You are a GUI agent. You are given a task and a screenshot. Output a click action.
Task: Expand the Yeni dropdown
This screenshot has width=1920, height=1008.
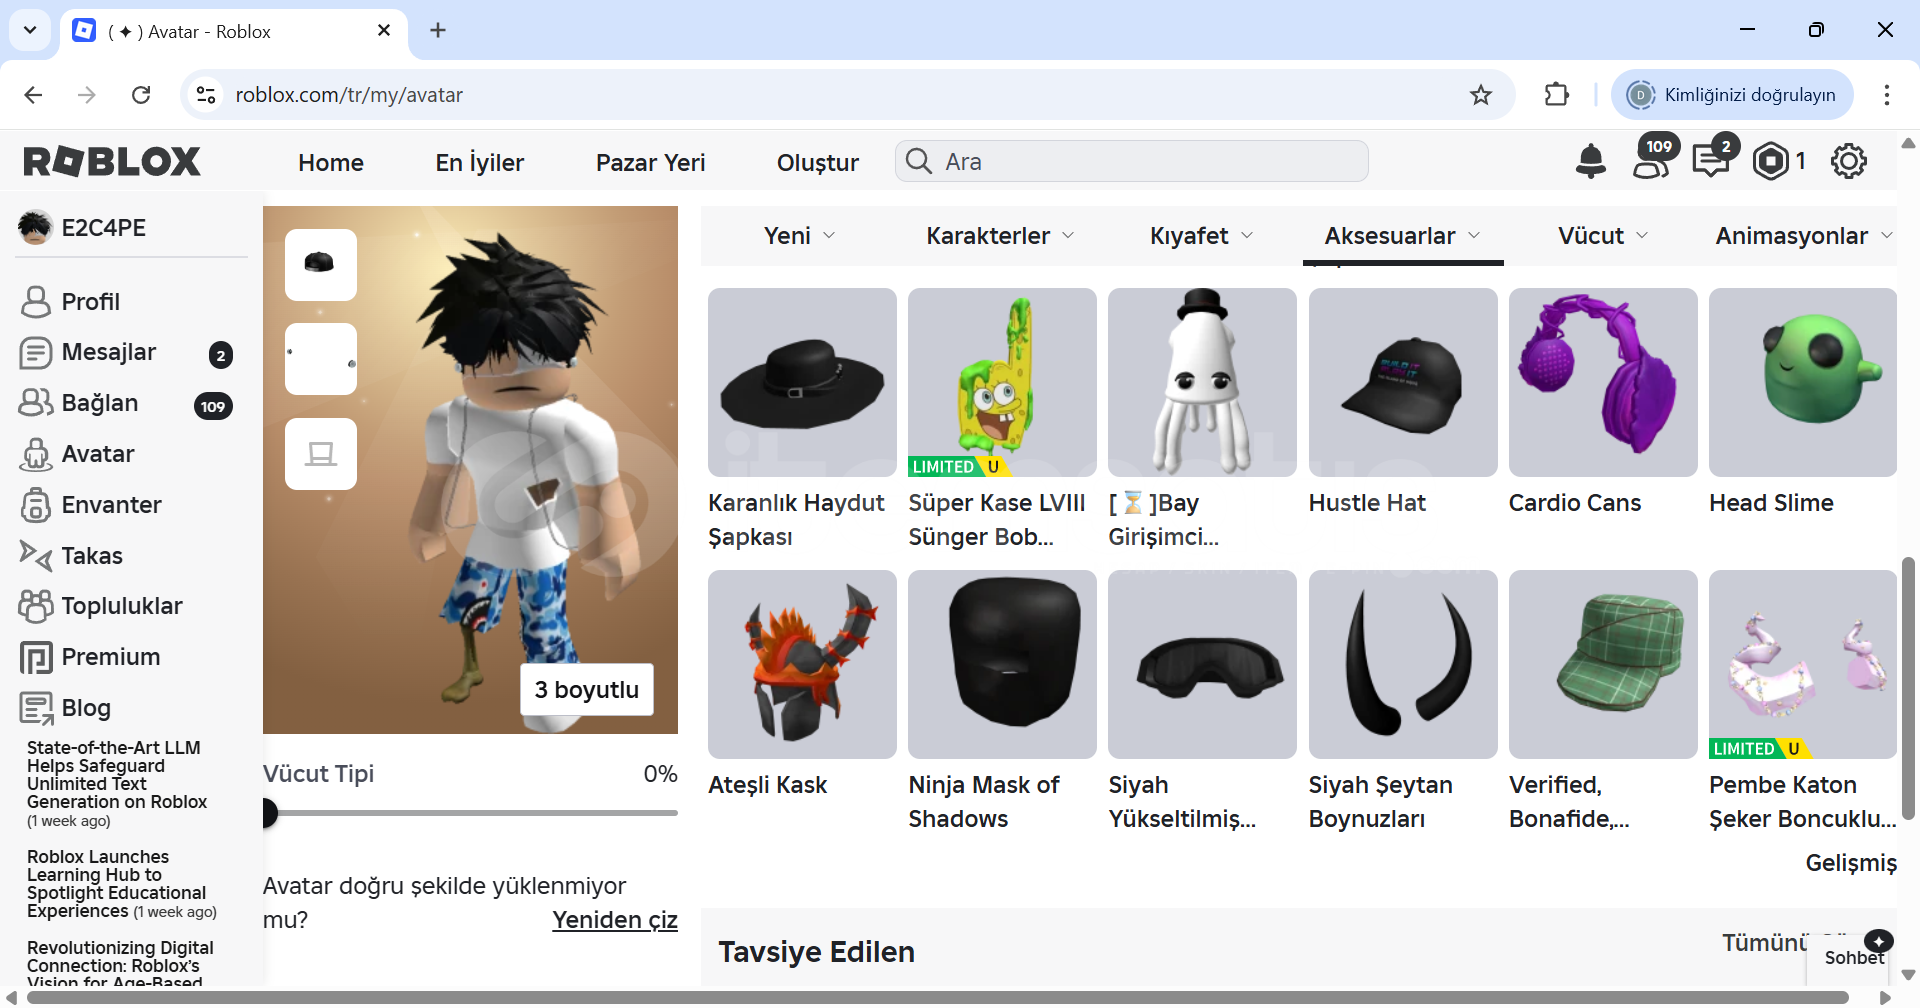[799, 236]
